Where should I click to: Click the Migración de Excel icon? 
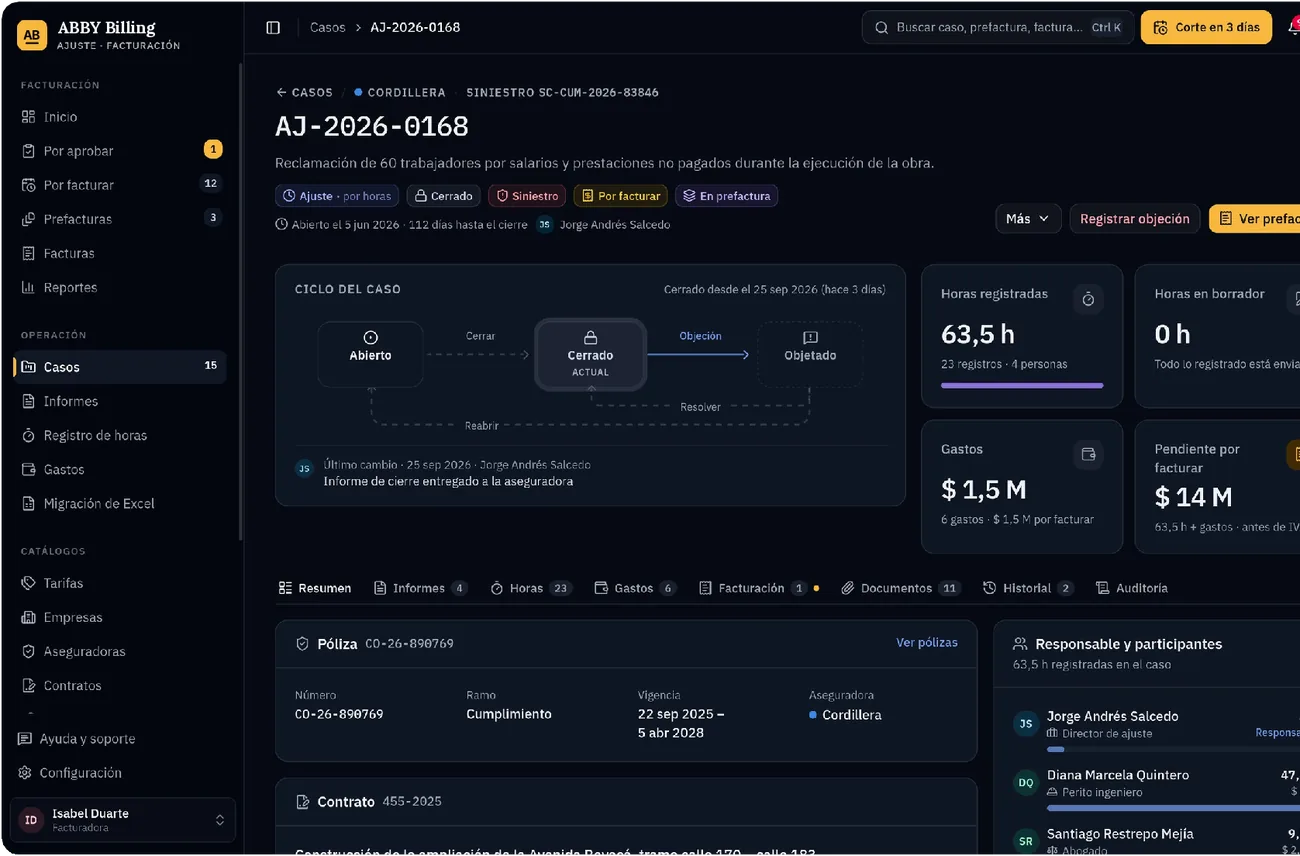point(28,503)
